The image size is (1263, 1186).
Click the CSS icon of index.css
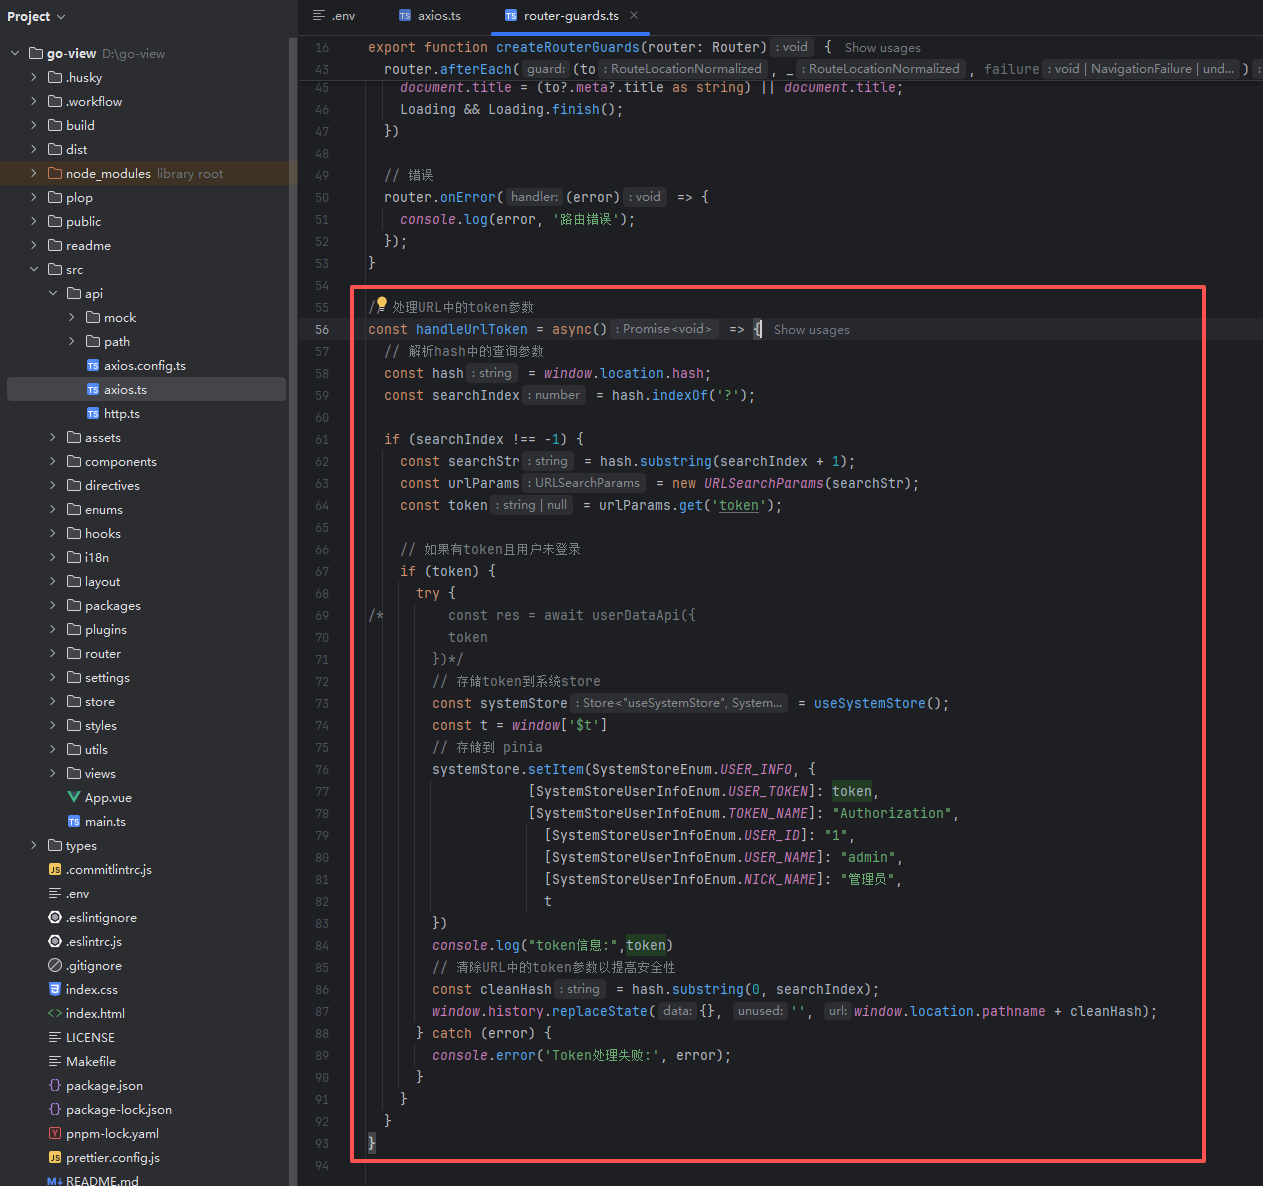click(55, 989)
